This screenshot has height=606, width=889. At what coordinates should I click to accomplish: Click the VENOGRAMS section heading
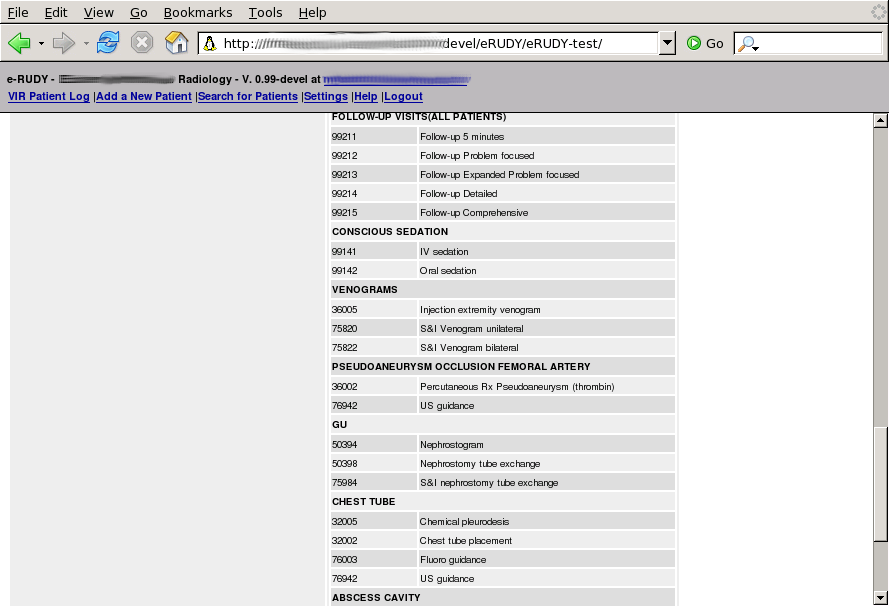click(x=365, y=290)
